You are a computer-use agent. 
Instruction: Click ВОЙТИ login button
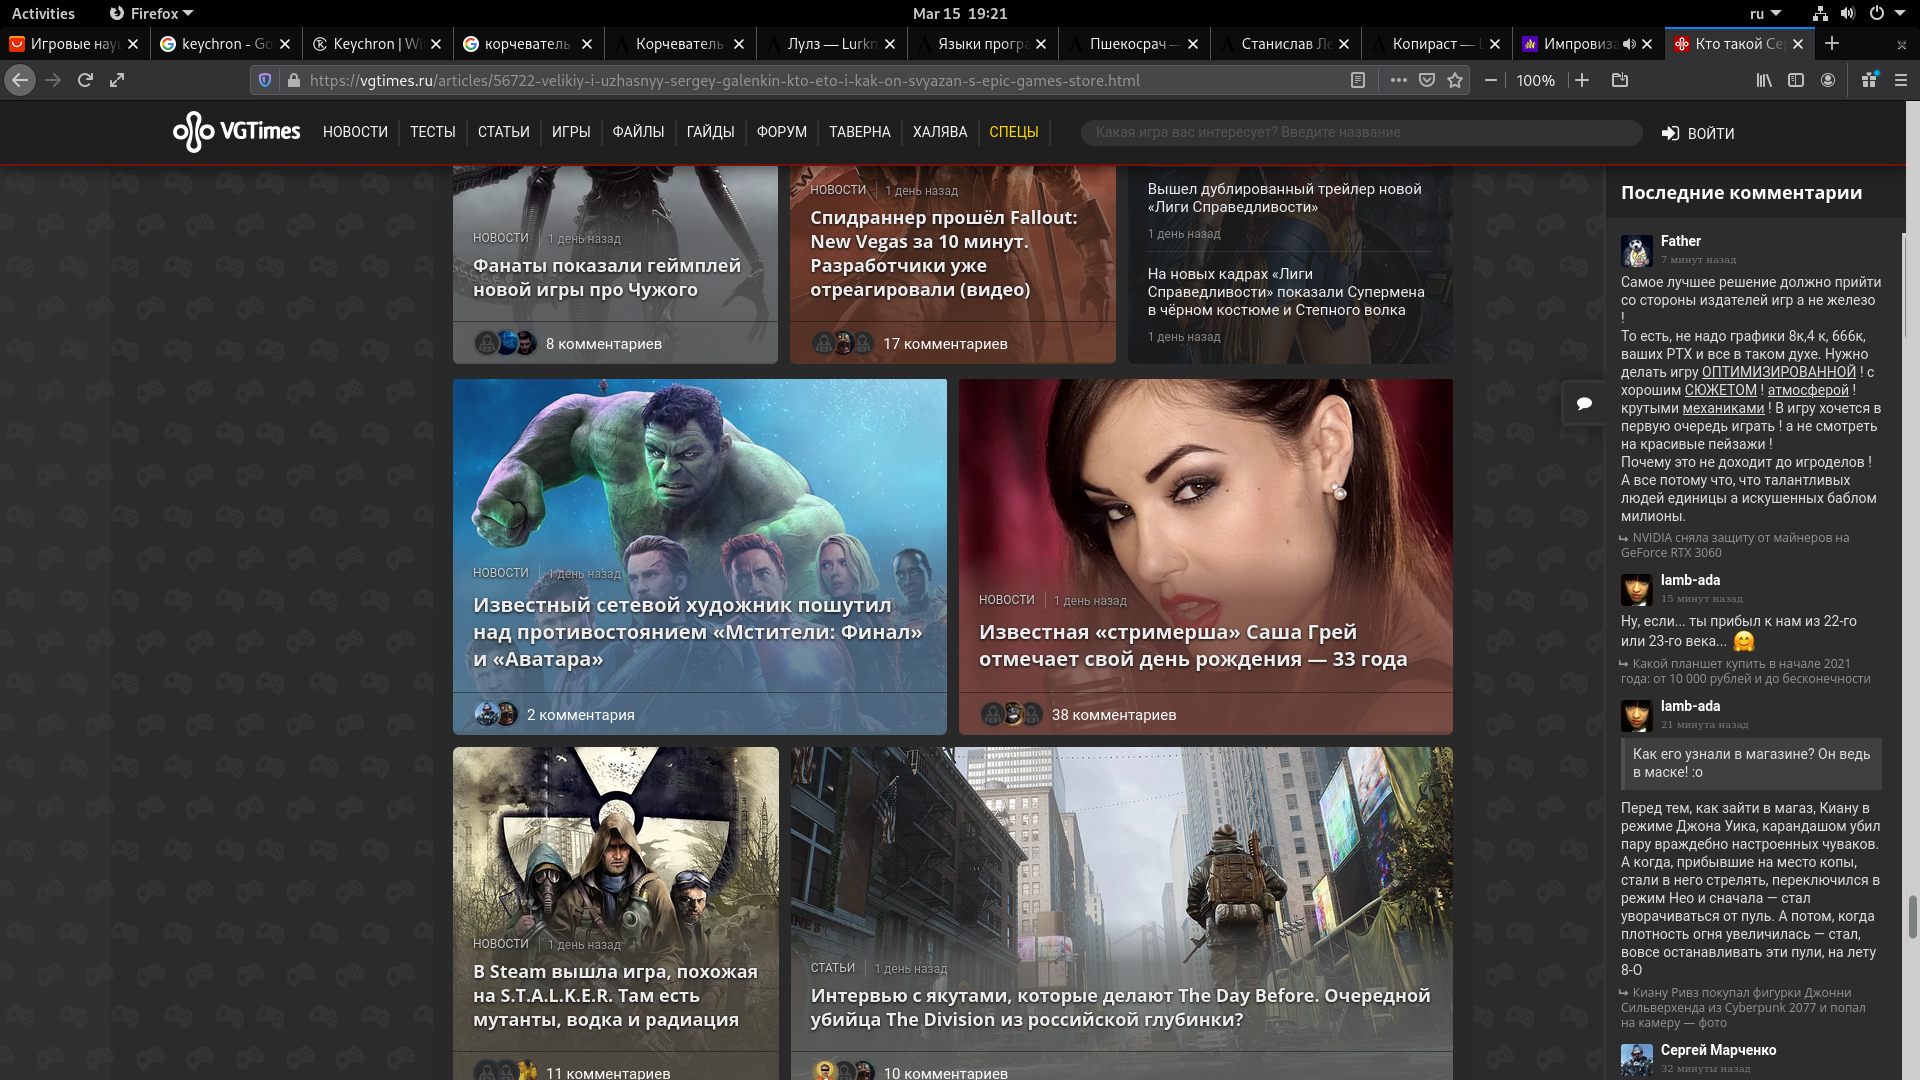click(1698, 133)
